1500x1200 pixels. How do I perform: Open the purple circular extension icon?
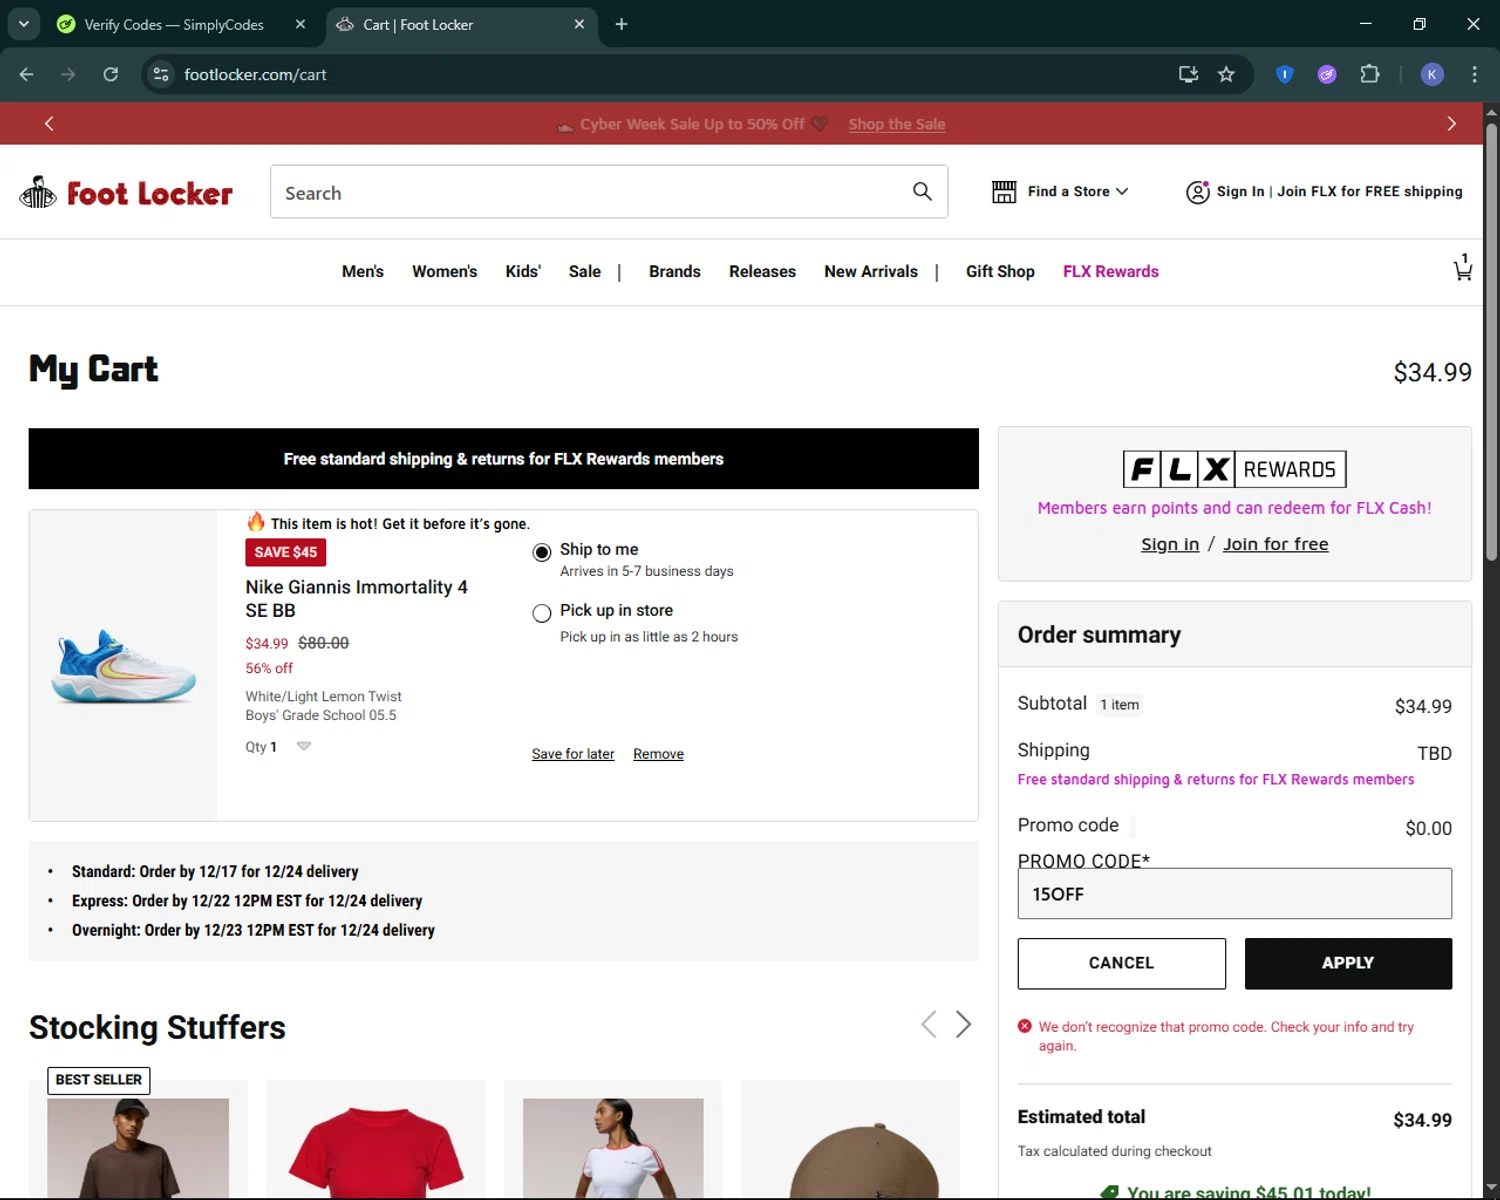(1327, 74)
